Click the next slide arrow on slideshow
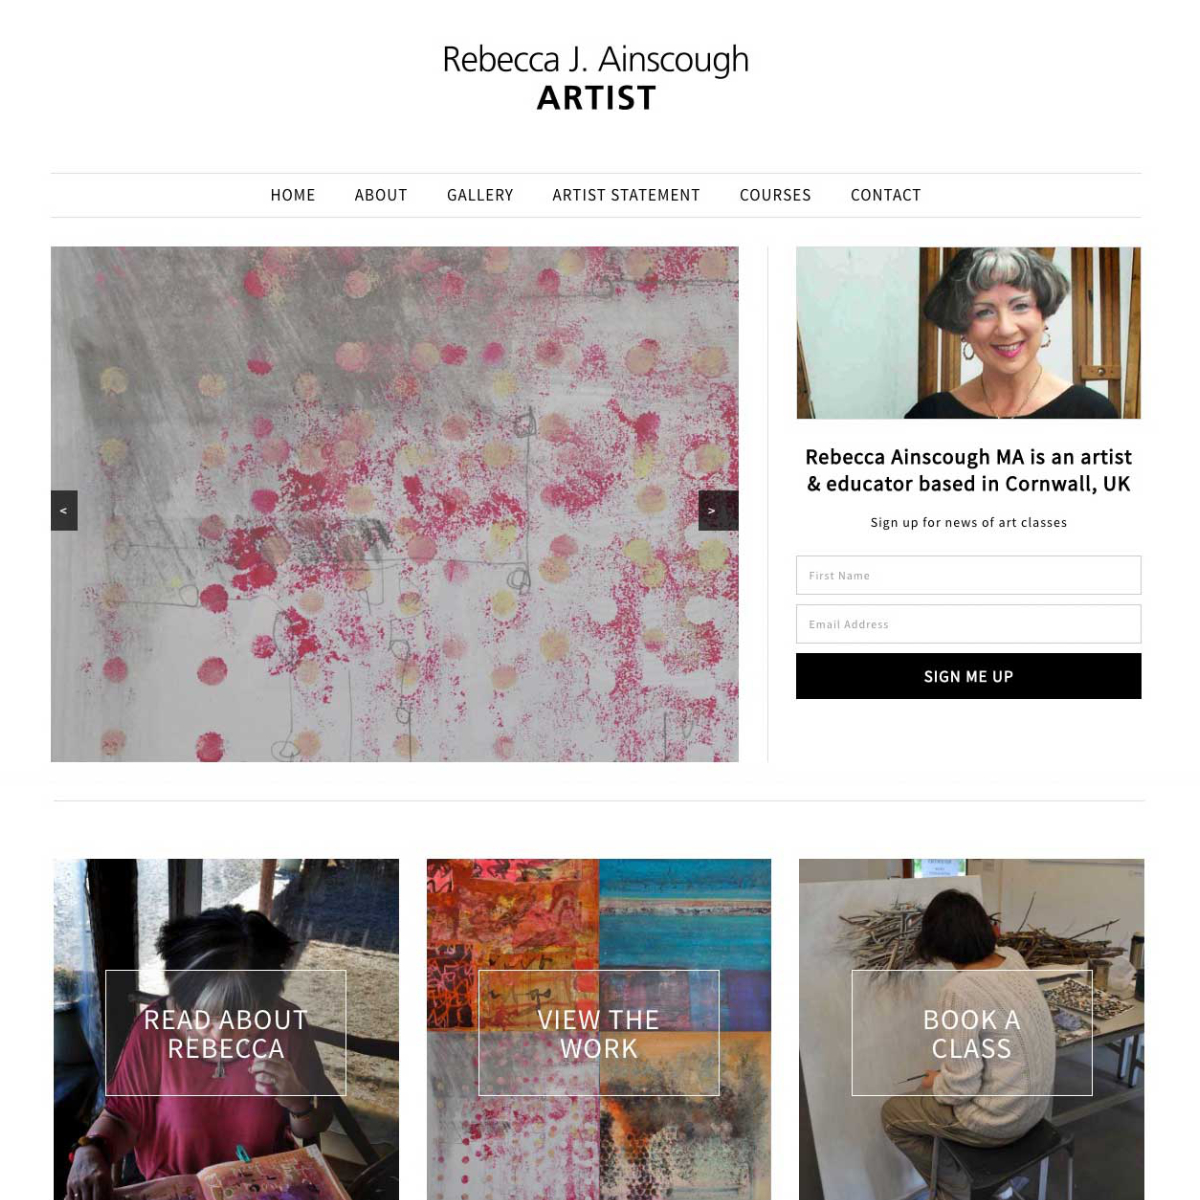This screenshot has width=1200, height=1200. pos(718,510)
